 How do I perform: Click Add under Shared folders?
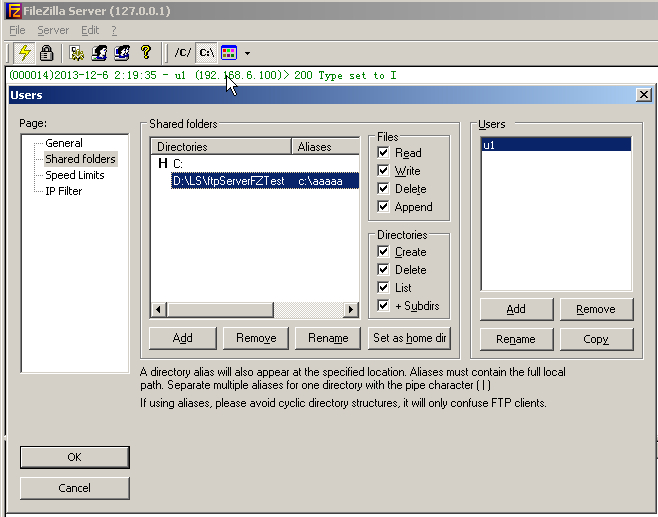pos(183,338)
